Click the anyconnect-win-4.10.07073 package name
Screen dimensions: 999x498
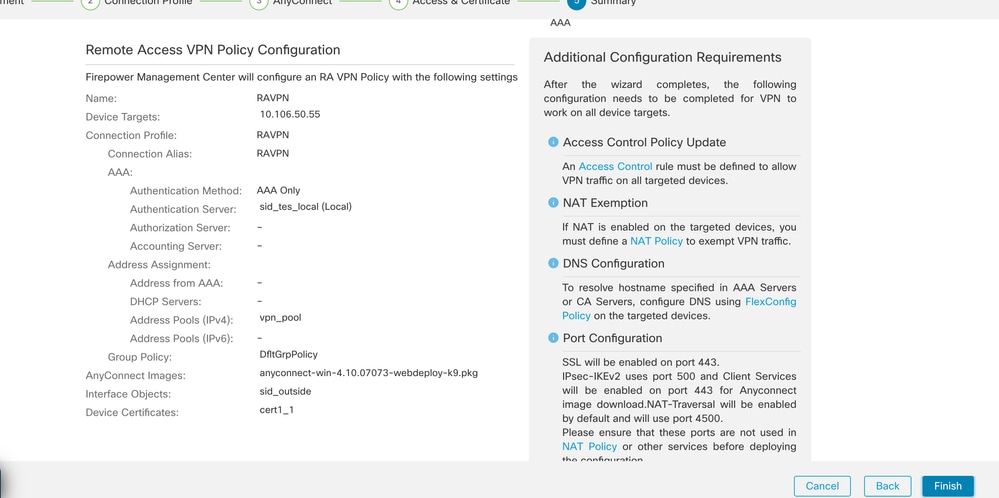click(x=369, y=373)
